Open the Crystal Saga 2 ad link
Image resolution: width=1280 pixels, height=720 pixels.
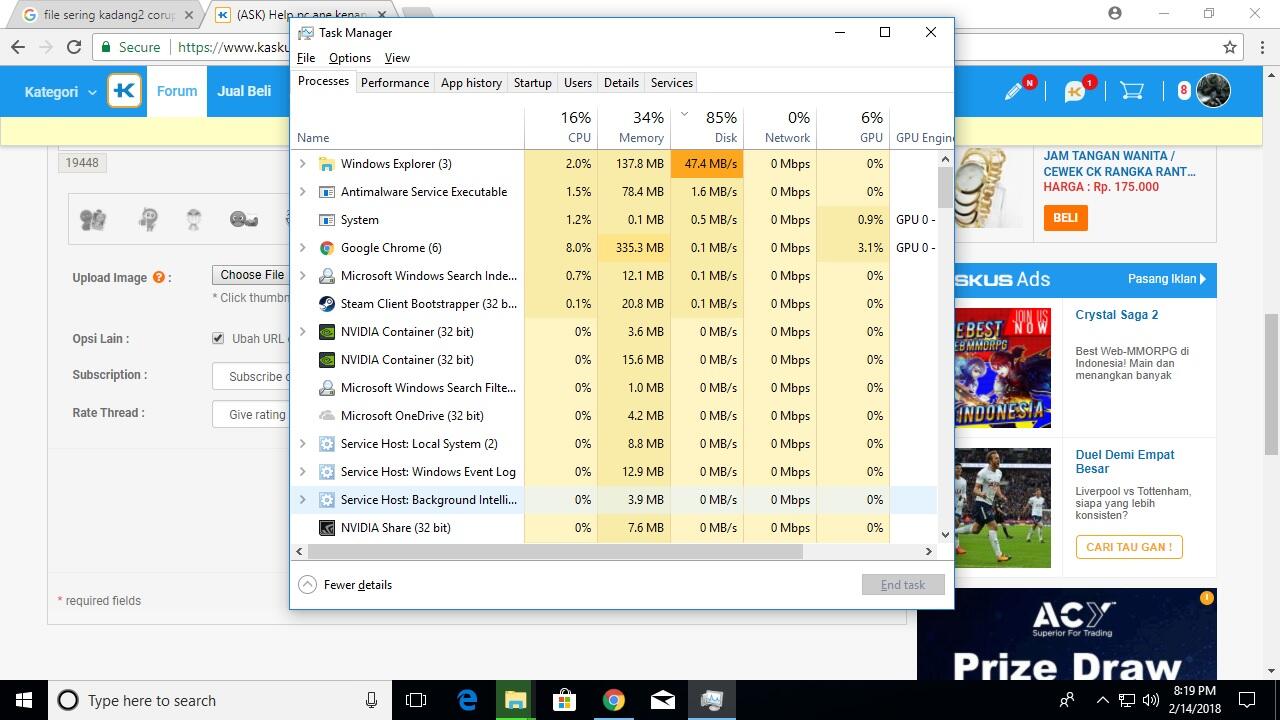(x=1116, y=315)
